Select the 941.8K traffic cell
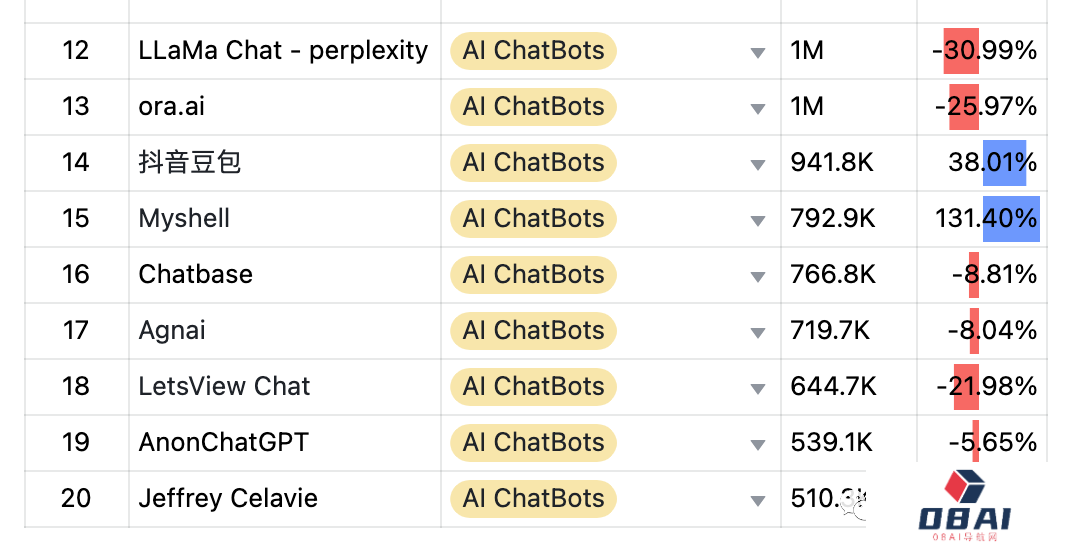 pyautogui.click(x=849, y=163)
